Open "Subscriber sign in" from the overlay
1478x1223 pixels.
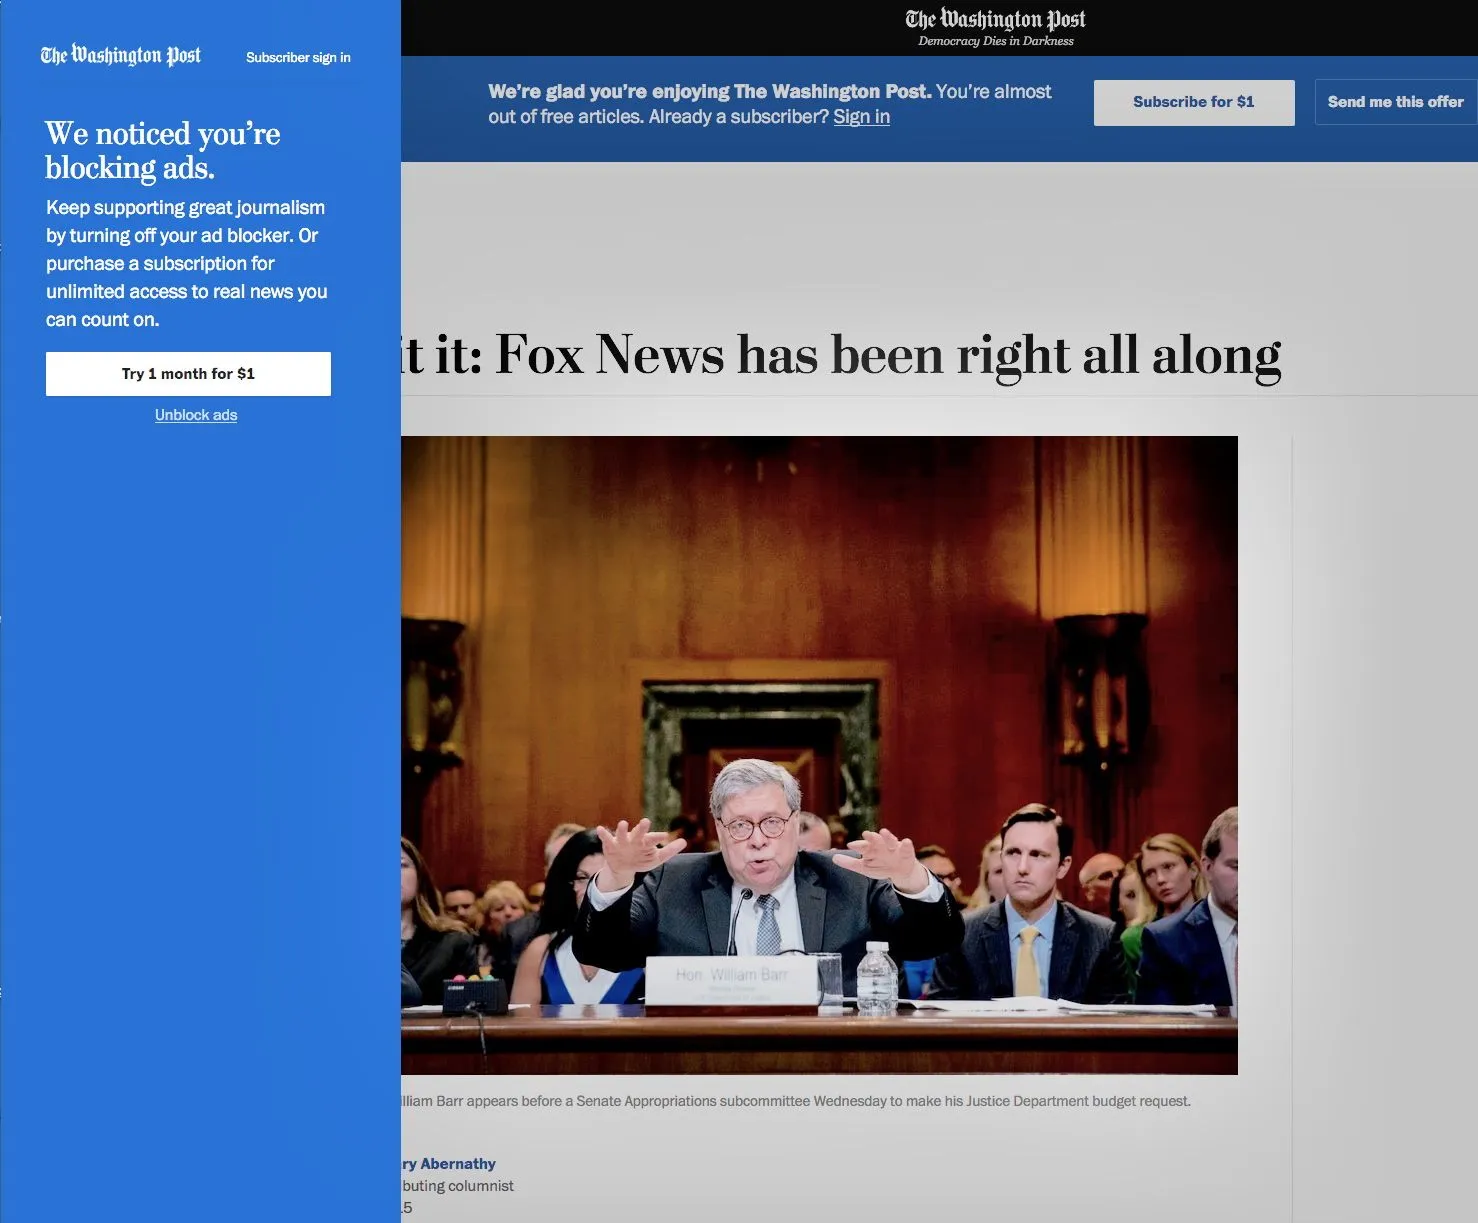pyautogui.click(x=297, y=57)
